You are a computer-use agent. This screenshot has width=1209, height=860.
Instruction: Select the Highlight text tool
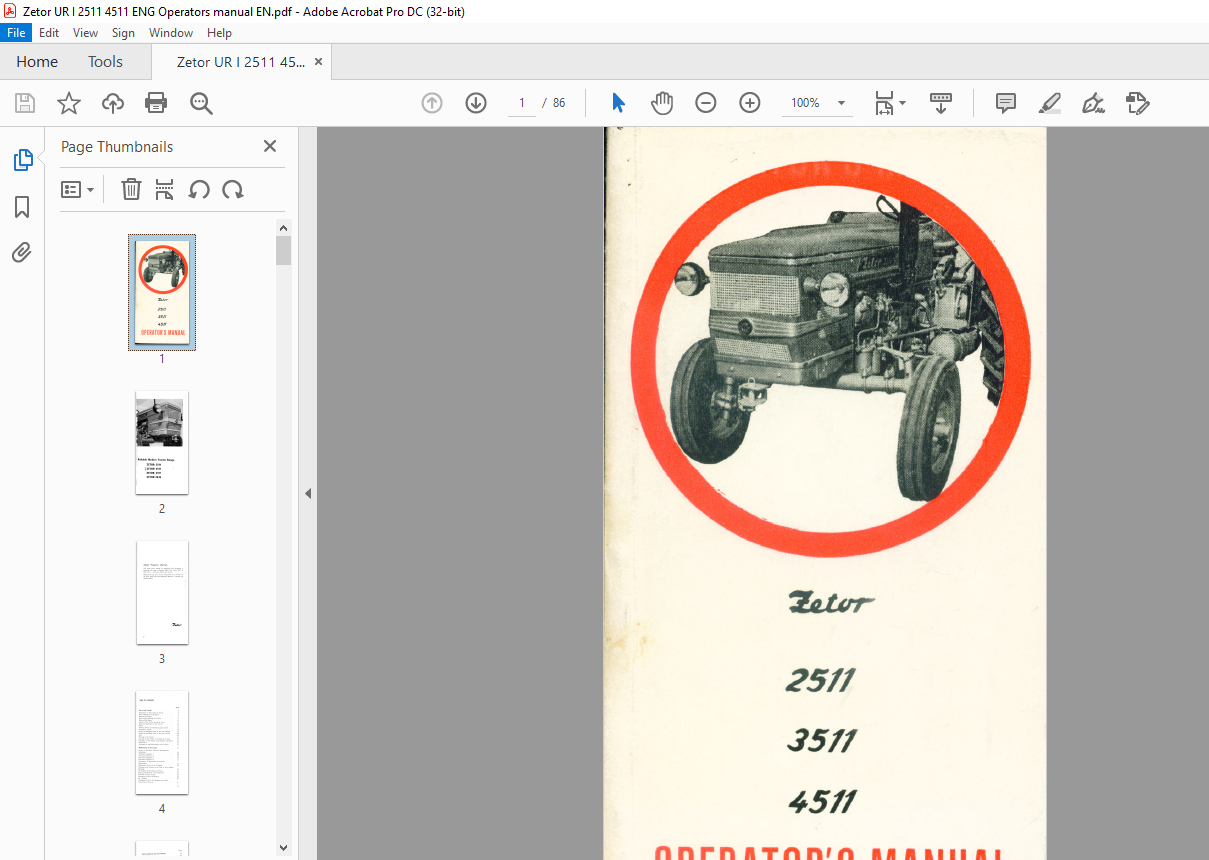point(1049,103)
